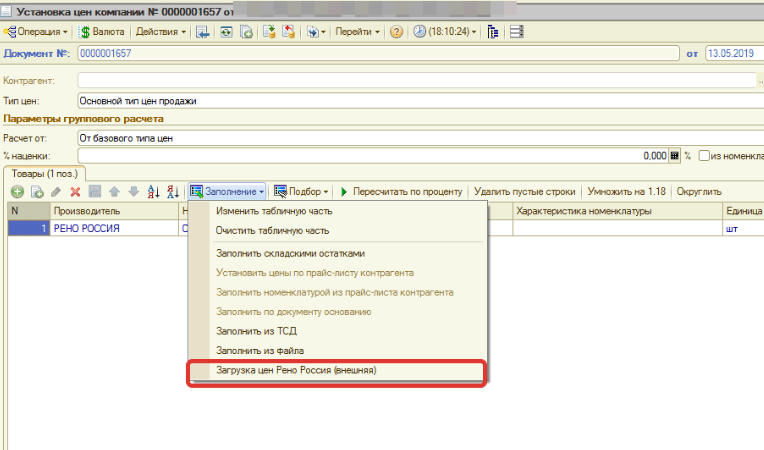Click Характеристика номенклатуры column header

617,211
